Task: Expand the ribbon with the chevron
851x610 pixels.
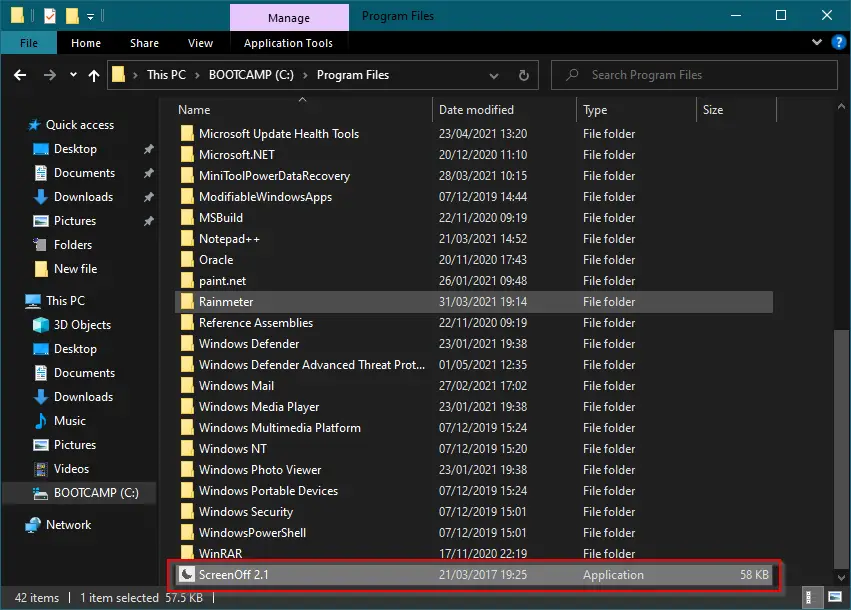Action: (817, 42)
